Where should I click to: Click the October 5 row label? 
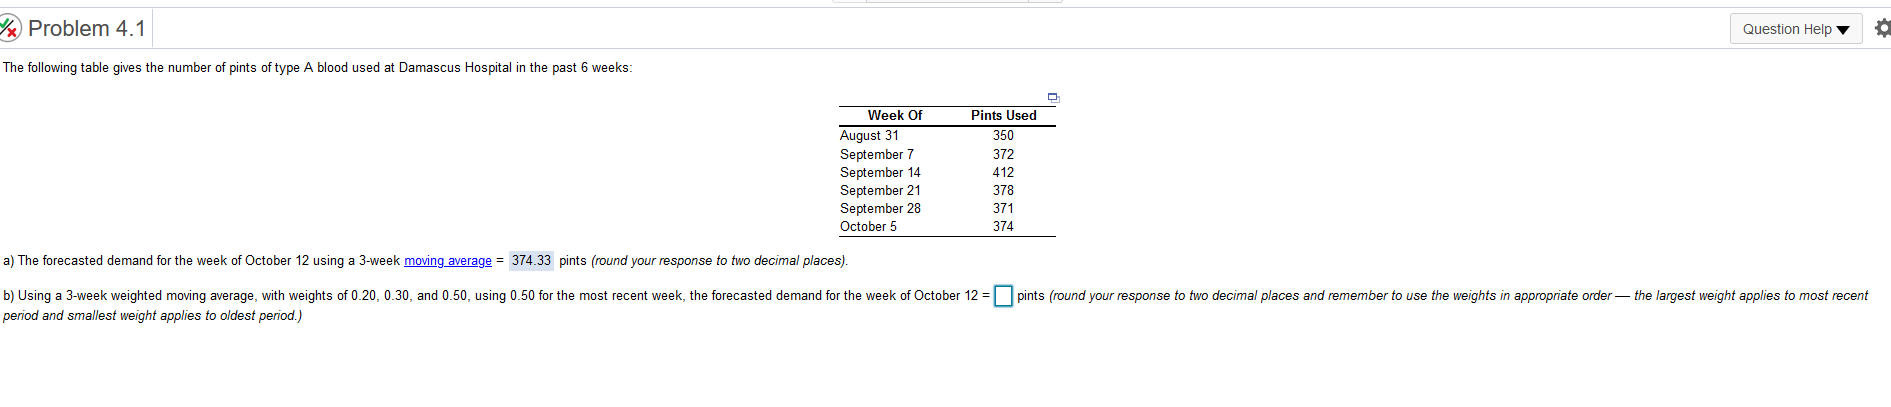point(868,227)
